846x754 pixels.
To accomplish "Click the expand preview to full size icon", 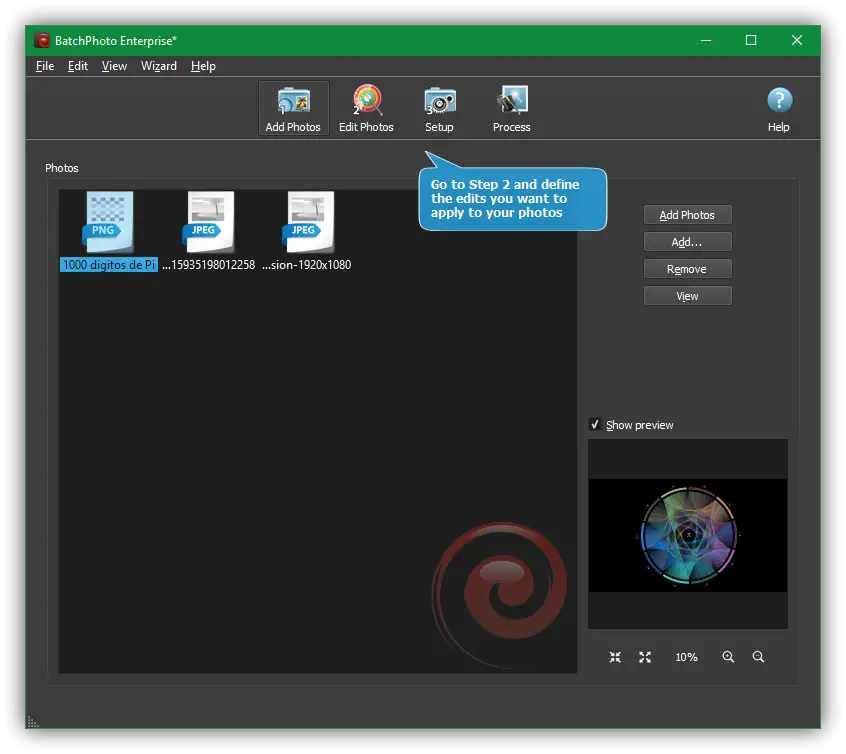I will [645, 657].
